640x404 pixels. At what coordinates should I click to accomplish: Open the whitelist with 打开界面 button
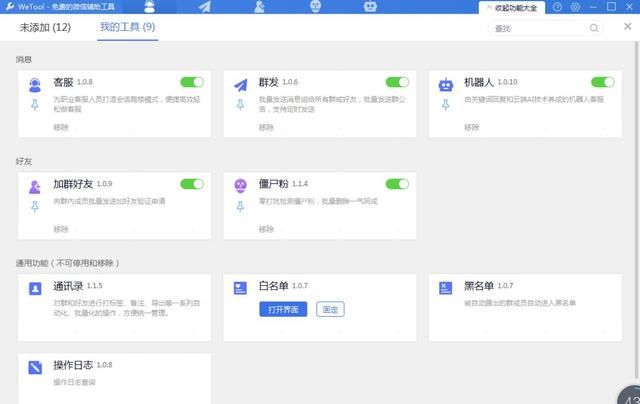point(283,309)
